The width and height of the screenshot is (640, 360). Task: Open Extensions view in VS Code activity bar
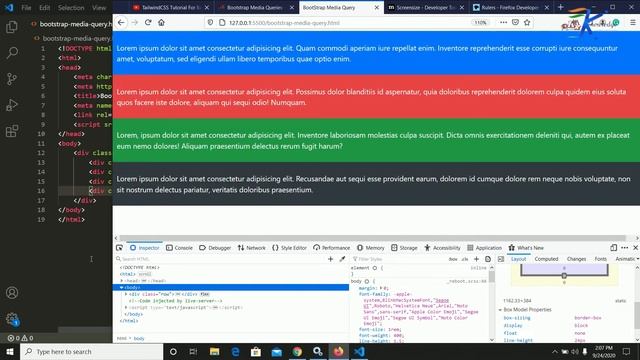[12, 131]
